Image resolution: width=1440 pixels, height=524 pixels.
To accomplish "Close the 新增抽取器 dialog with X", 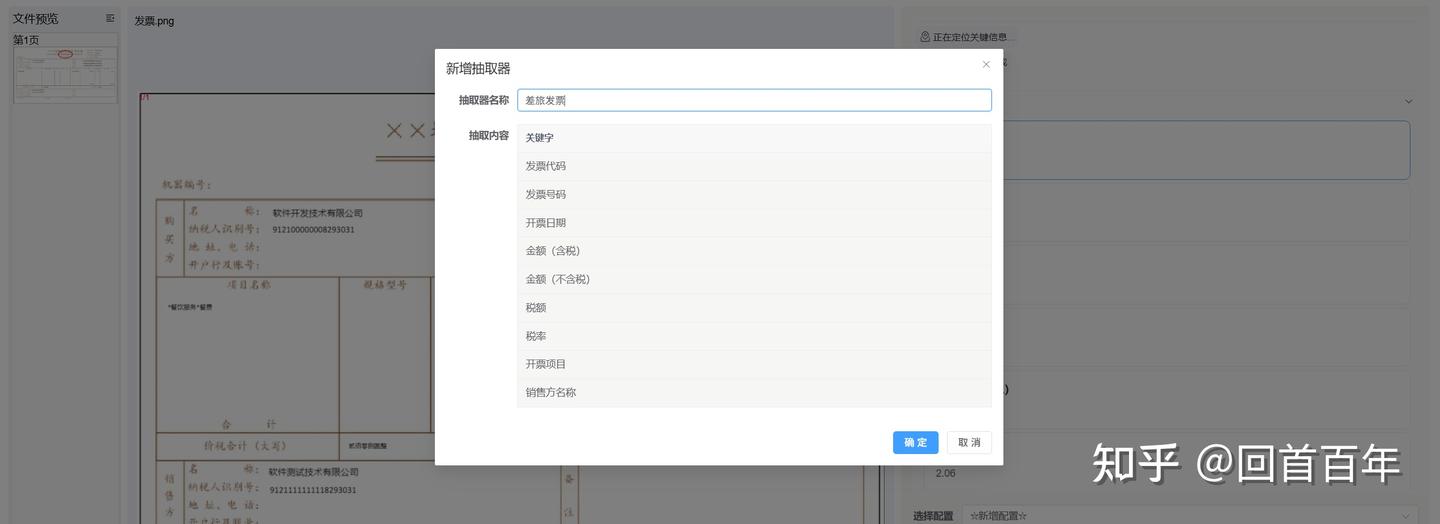I will [986, 65].
